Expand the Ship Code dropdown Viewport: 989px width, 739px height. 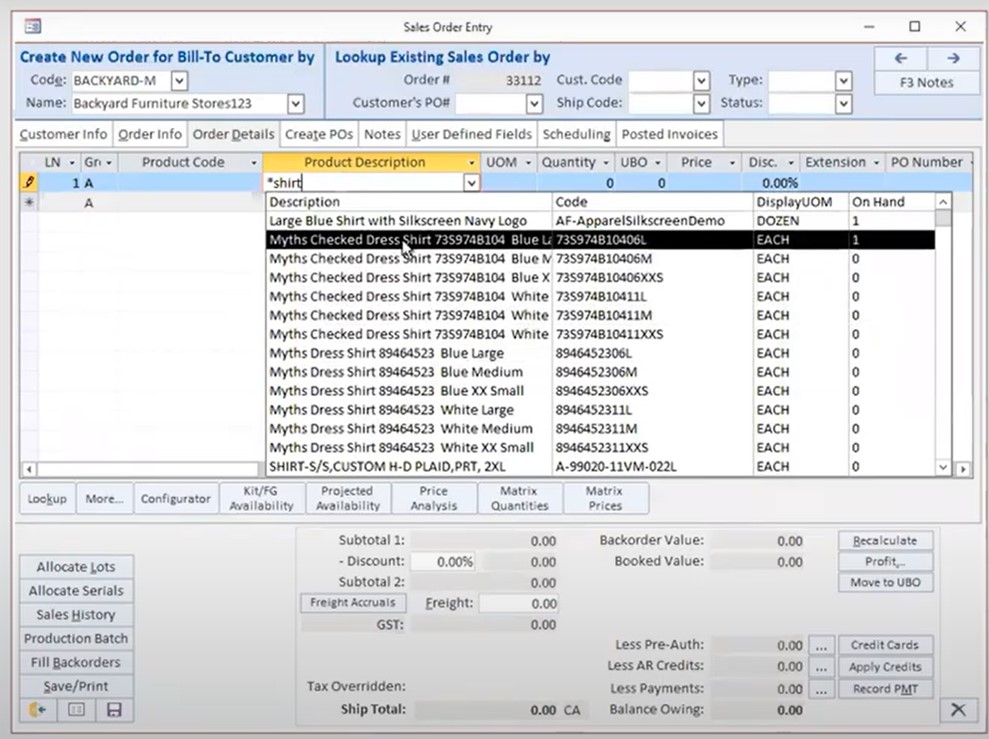[701, 103]
